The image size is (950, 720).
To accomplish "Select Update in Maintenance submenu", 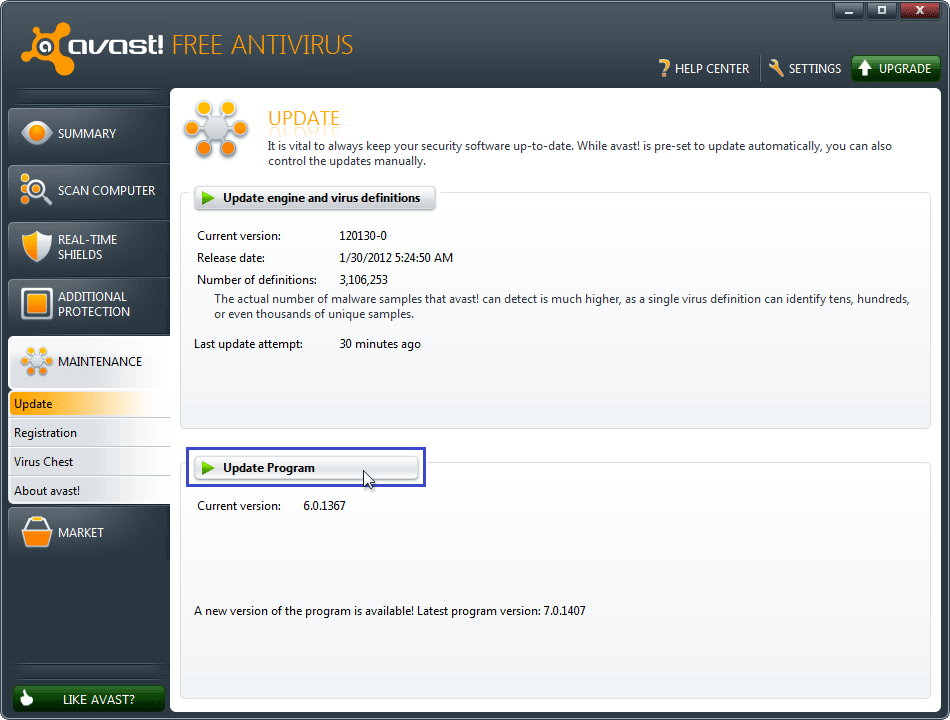I will point(89,404).
